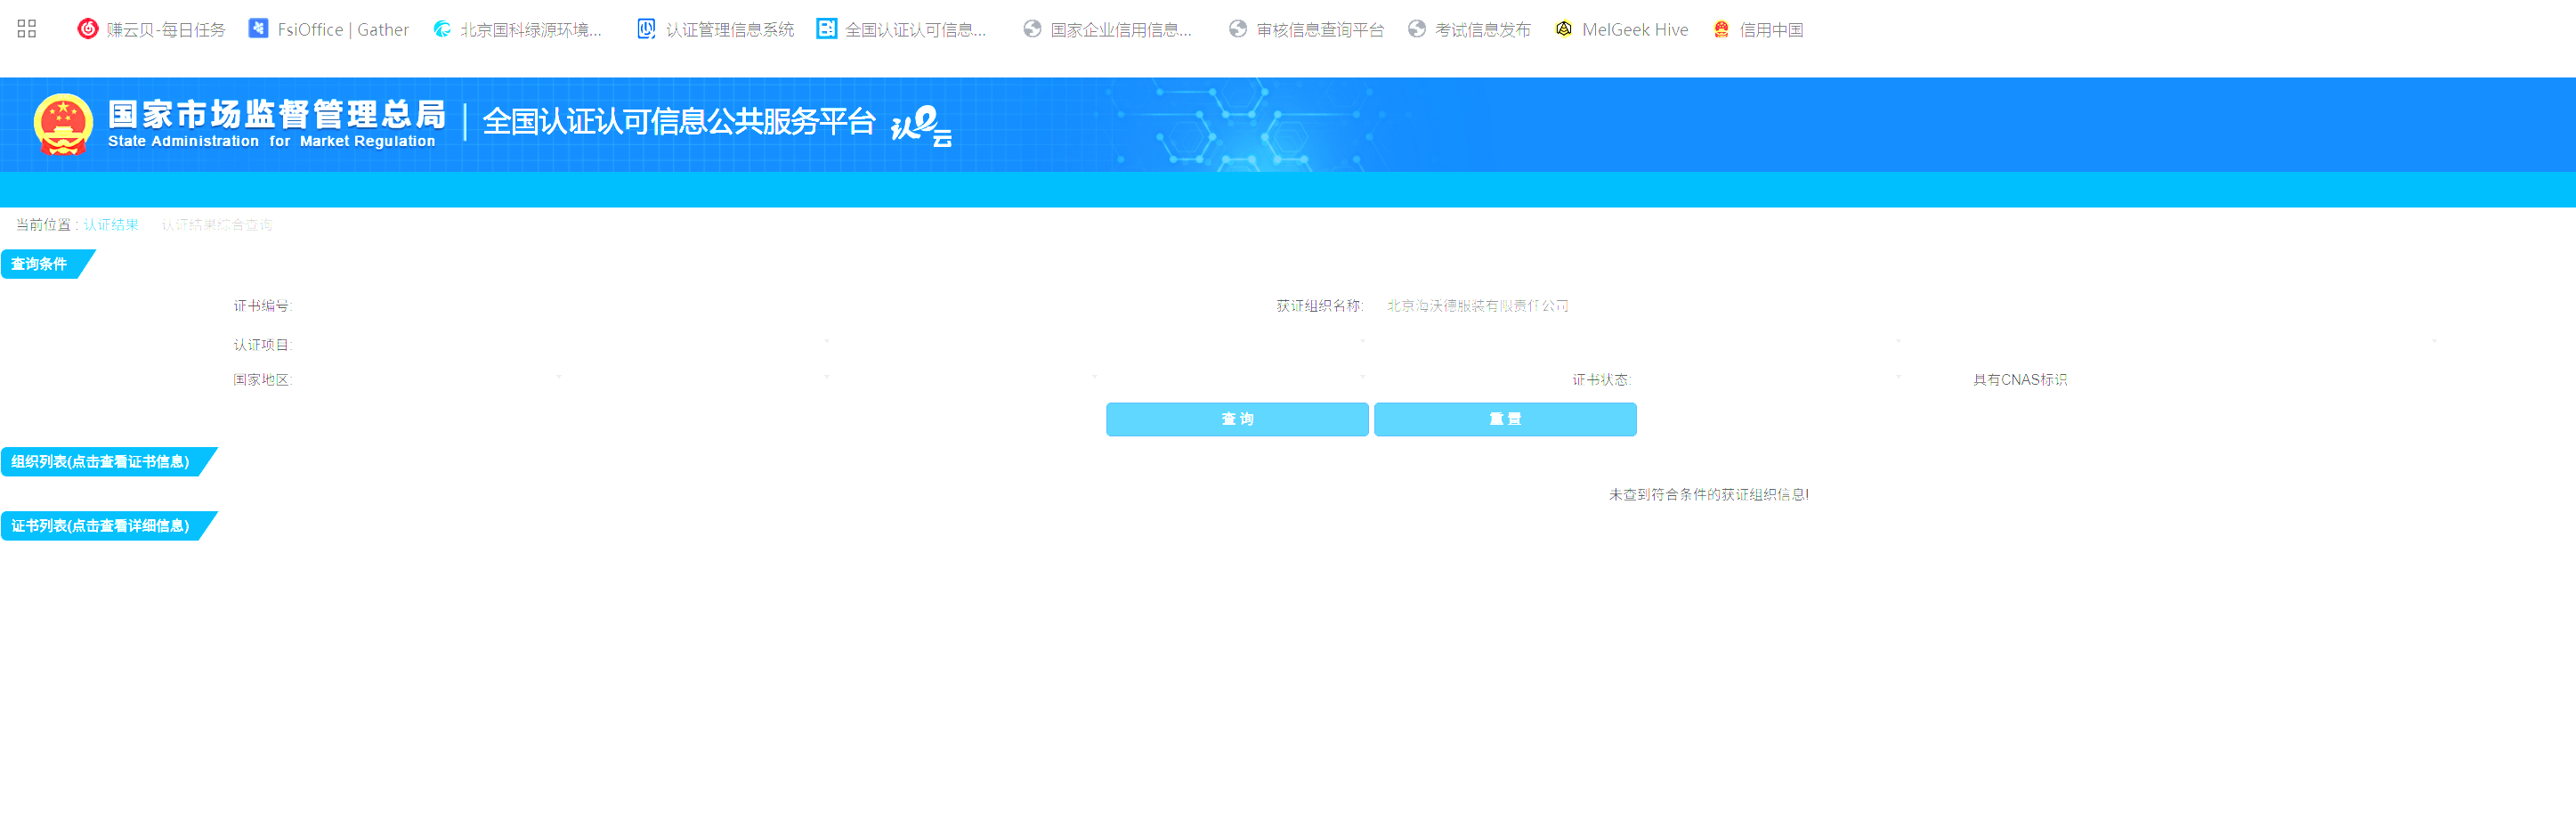Open the 国家企业信用信息 bookmark
This screenshot has width=2576, height=814.
pos(1108,29)
